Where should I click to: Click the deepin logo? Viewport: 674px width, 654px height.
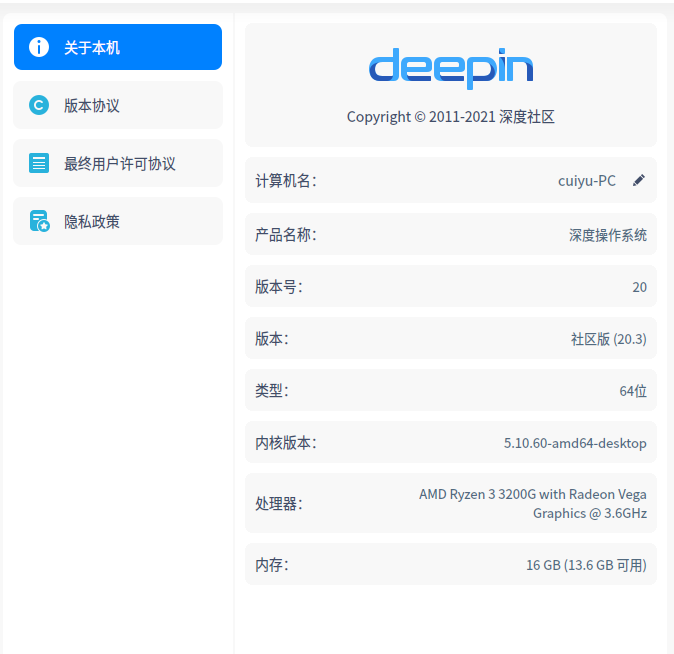451,69
